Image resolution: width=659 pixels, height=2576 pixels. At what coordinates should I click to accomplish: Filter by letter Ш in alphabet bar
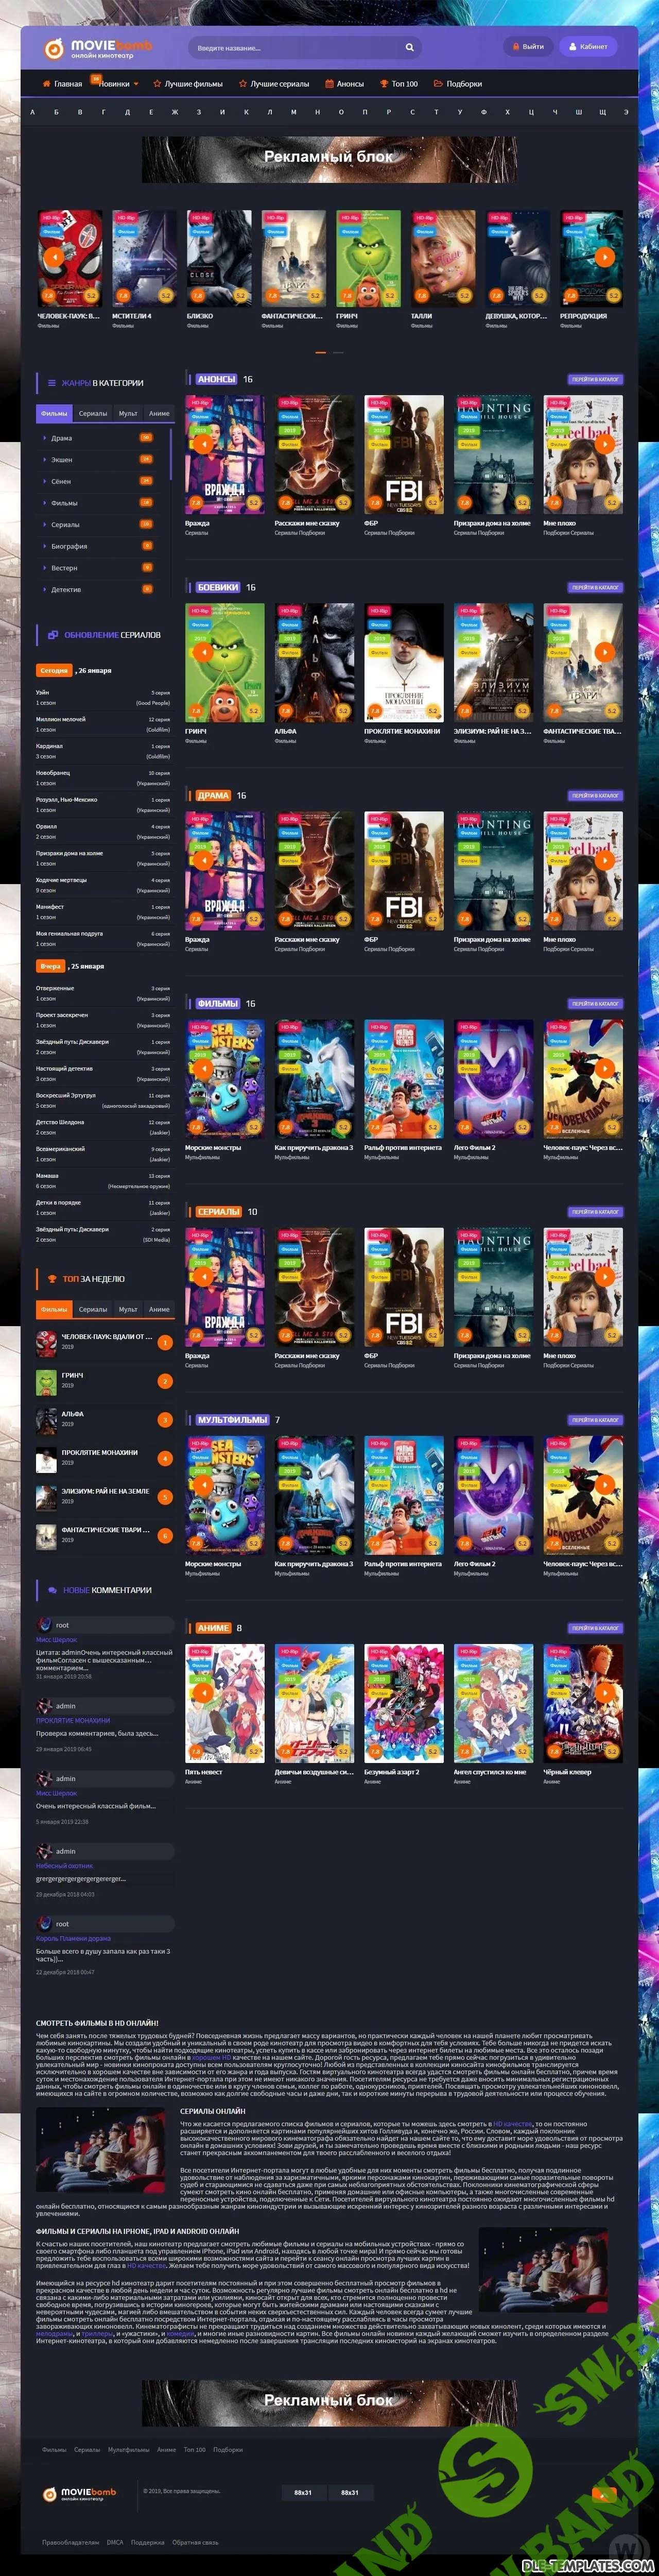click(578, 112)
